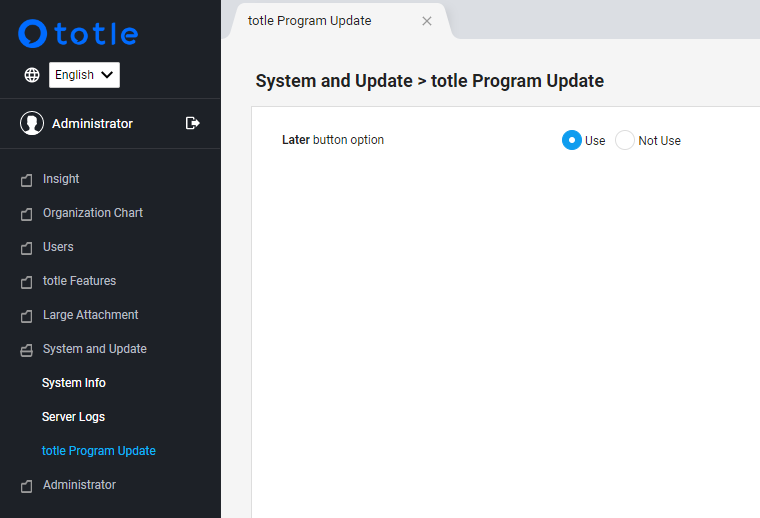Expand the Administrator menu in sidebar

[79, 485]
